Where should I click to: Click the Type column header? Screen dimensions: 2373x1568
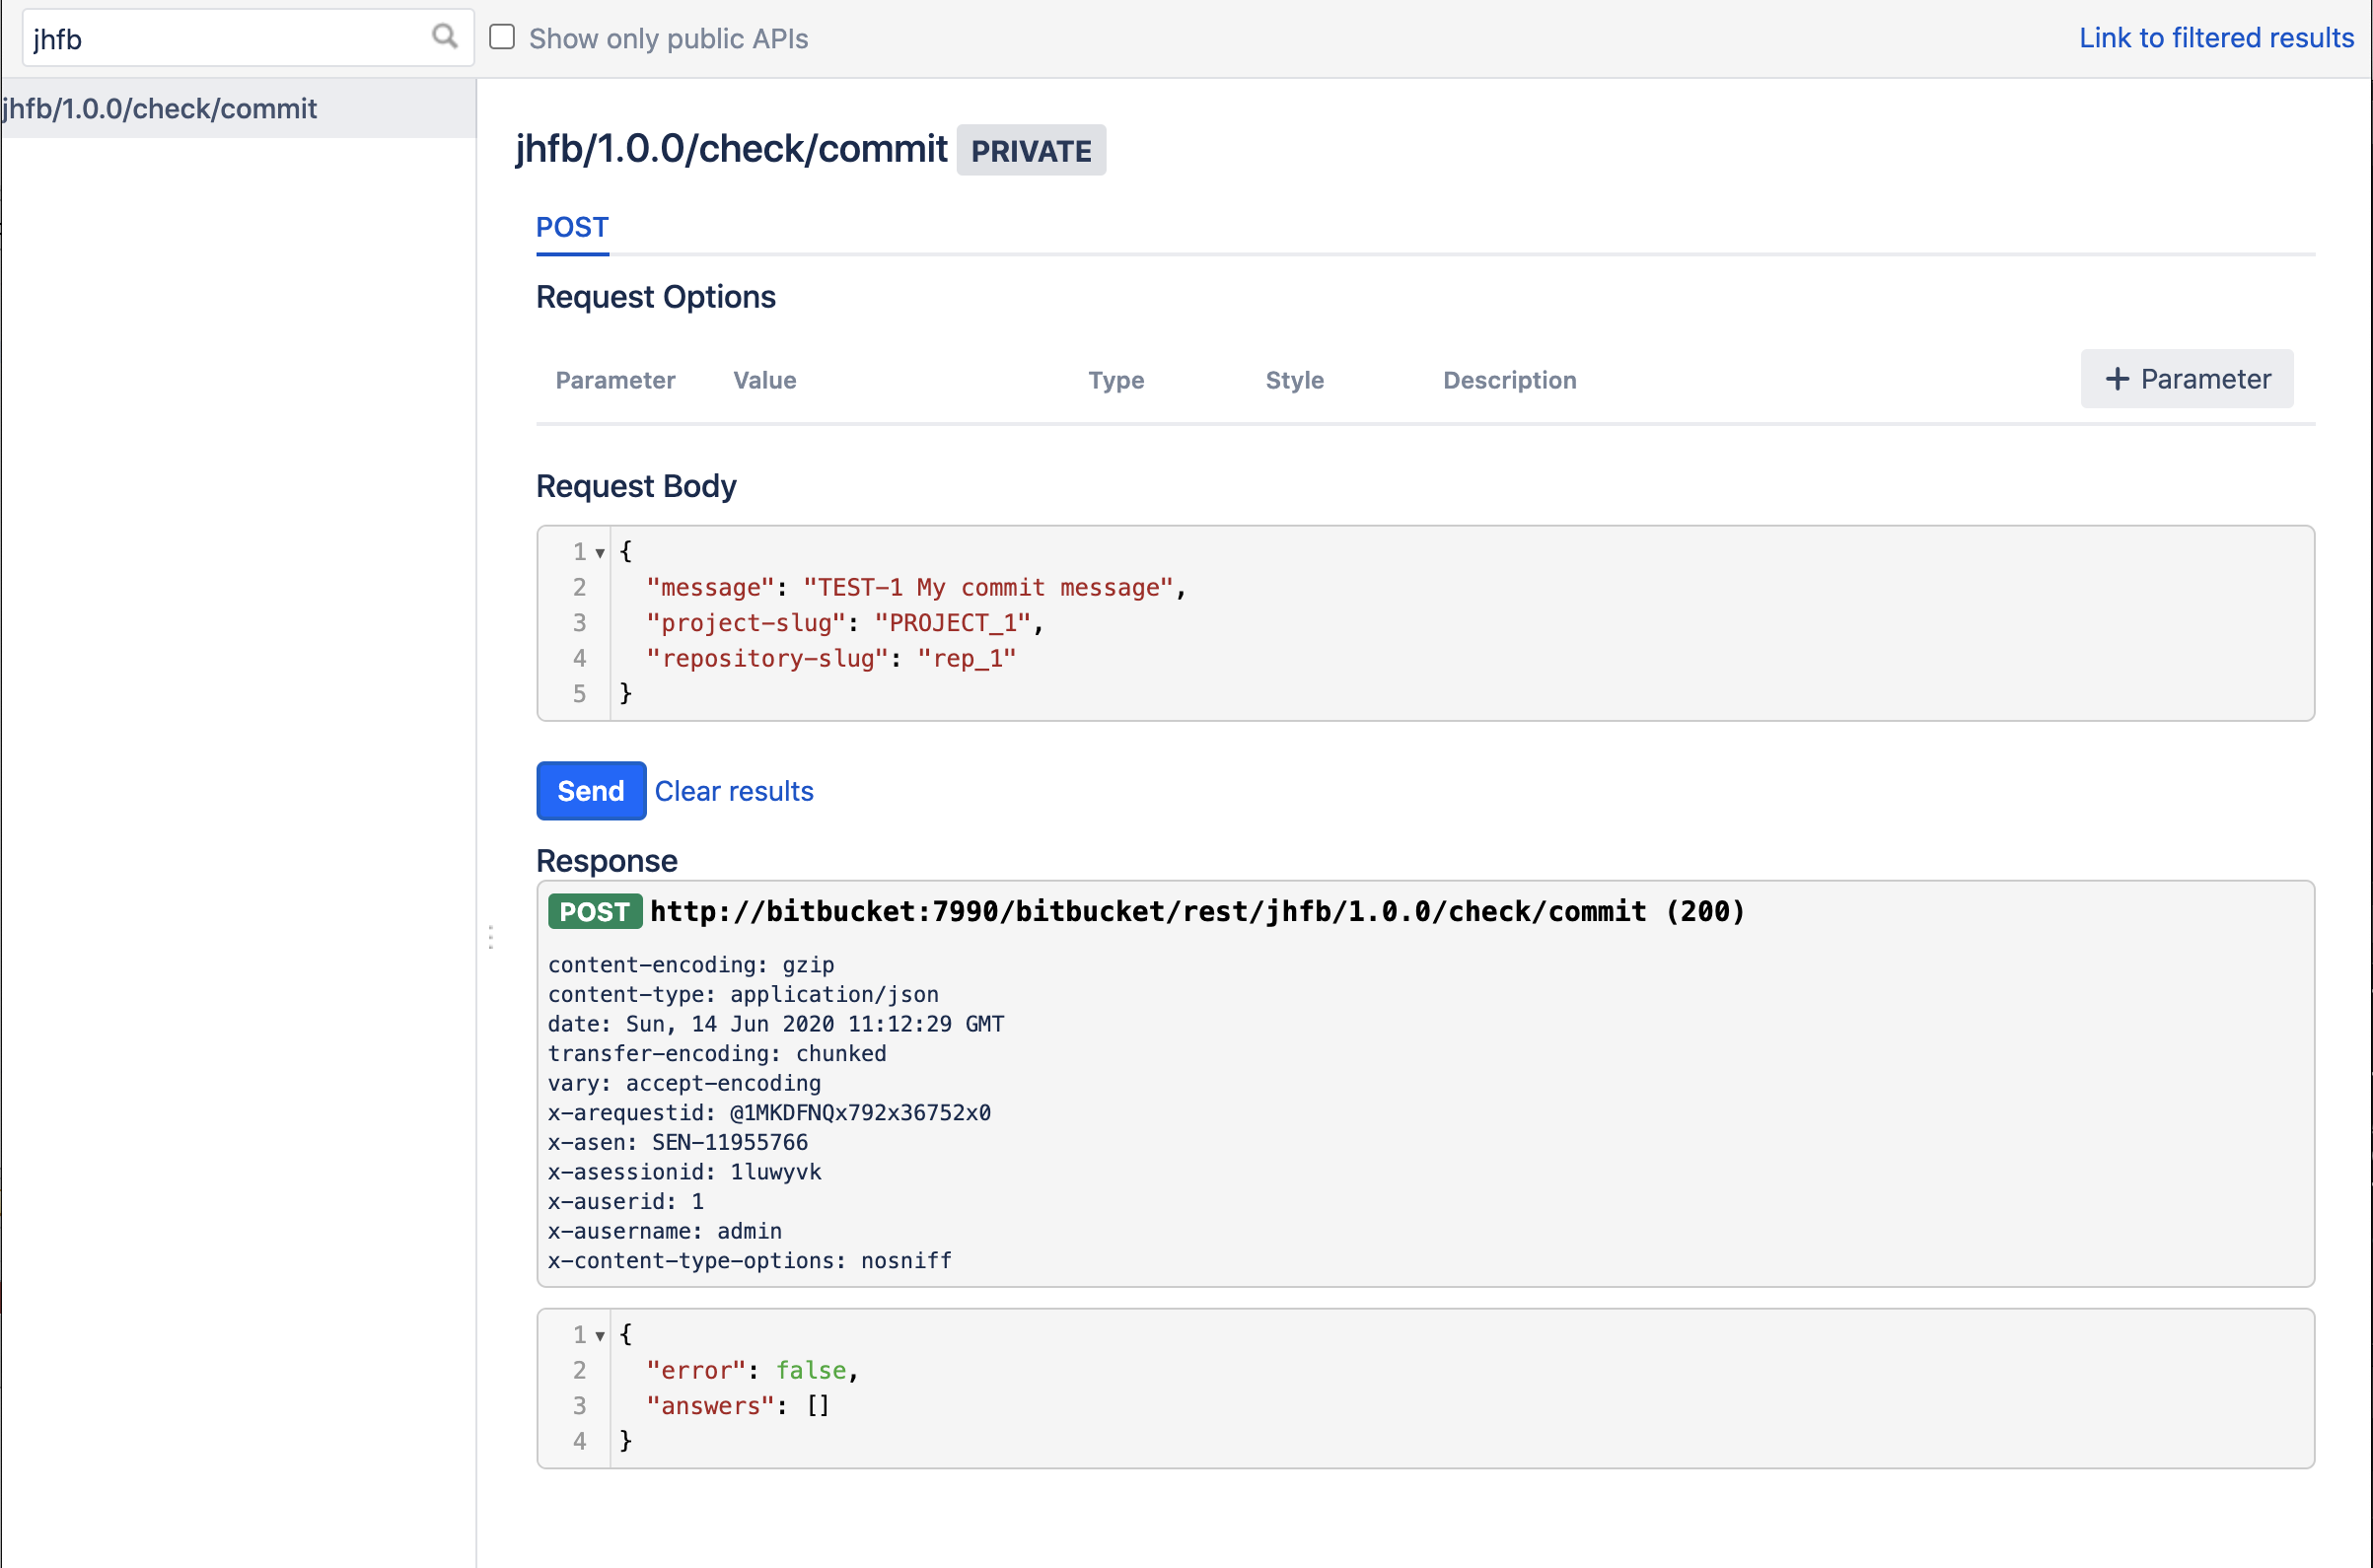click(1116, 380)
